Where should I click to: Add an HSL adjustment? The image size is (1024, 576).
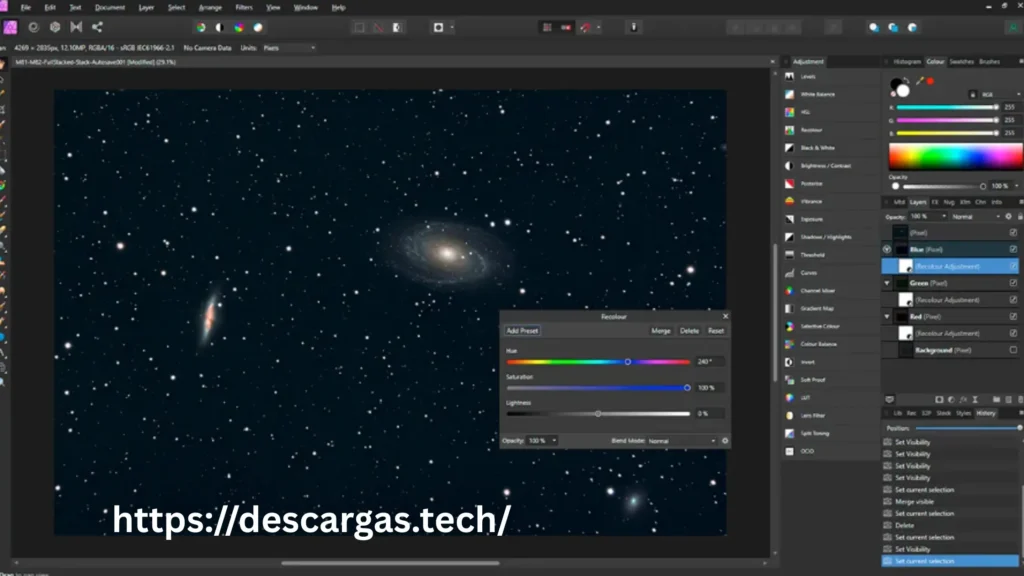[x=831, y=112]
